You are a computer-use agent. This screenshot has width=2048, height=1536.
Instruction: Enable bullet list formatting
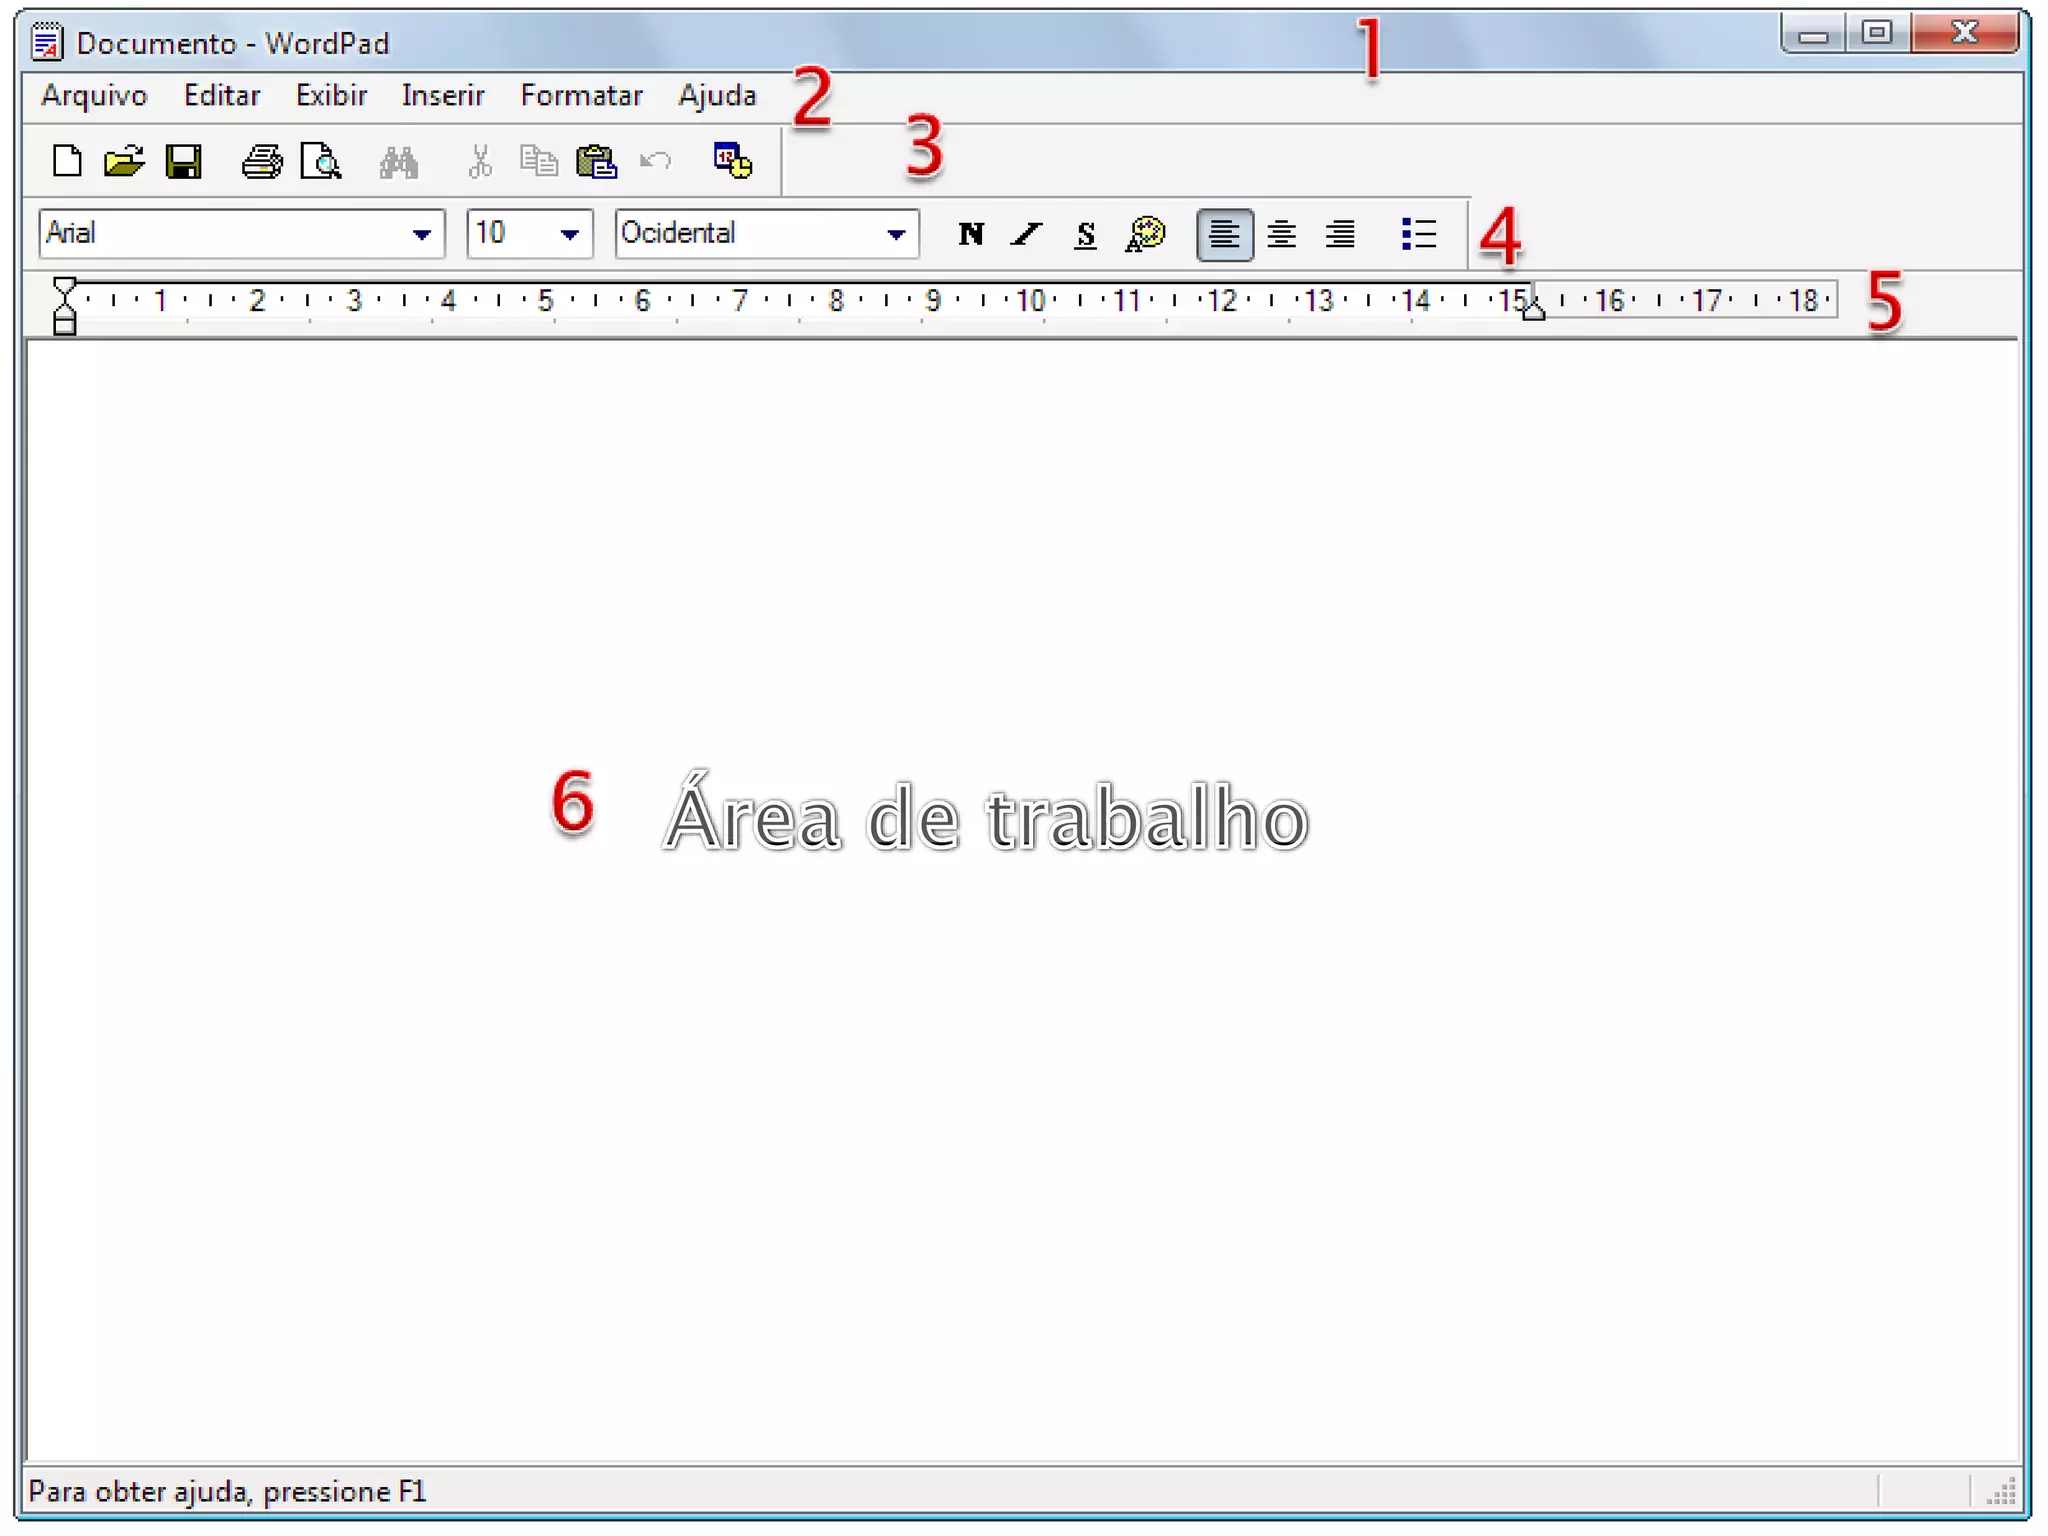click(x=1418, y=234)
